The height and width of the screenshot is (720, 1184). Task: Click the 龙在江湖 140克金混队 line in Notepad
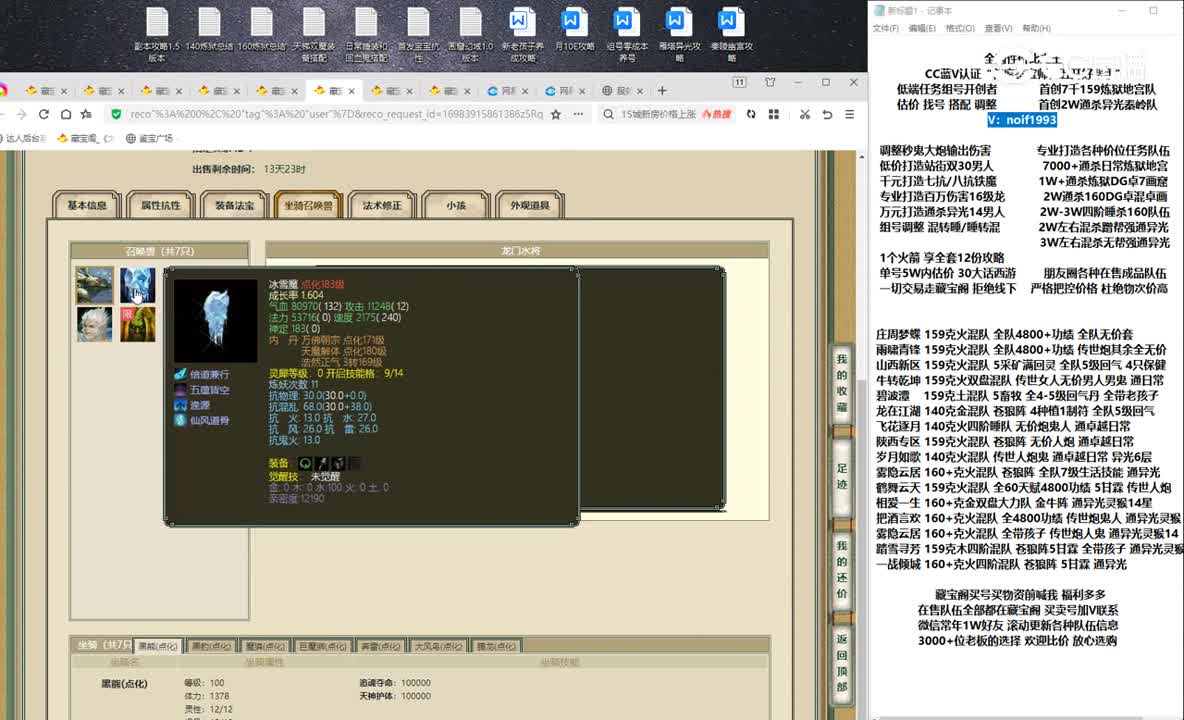point(1015,411)
